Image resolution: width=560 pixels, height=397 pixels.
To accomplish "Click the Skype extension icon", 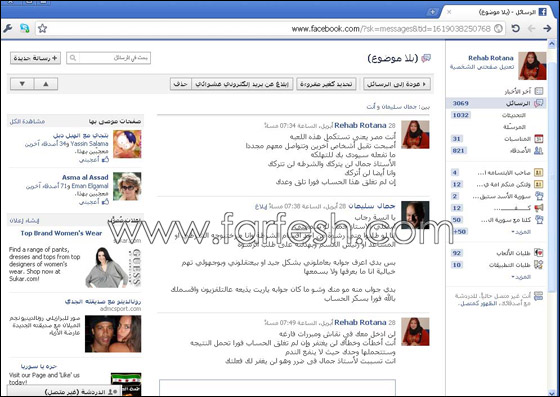I will click(24, 28).
